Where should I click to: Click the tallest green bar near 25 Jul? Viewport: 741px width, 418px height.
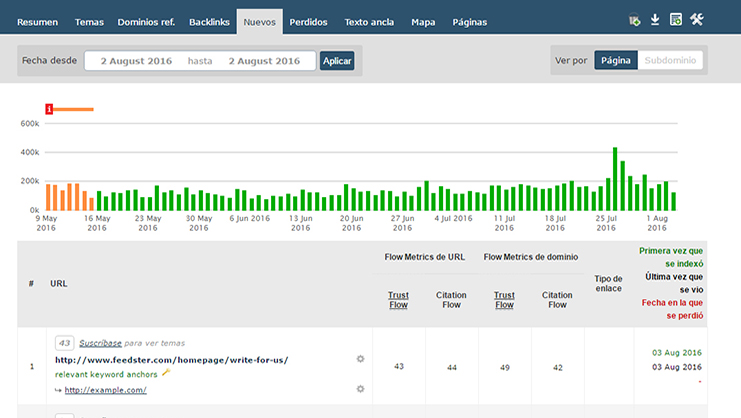coord(615,179)
